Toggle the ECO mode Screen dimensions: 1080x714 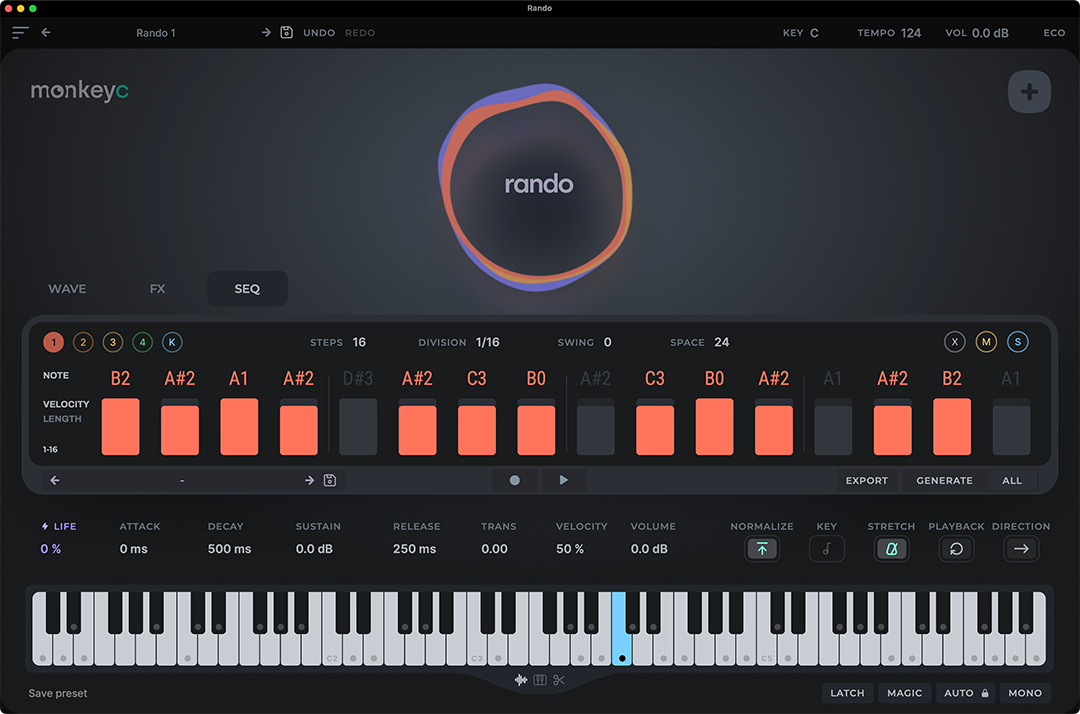click(1054, 33)
